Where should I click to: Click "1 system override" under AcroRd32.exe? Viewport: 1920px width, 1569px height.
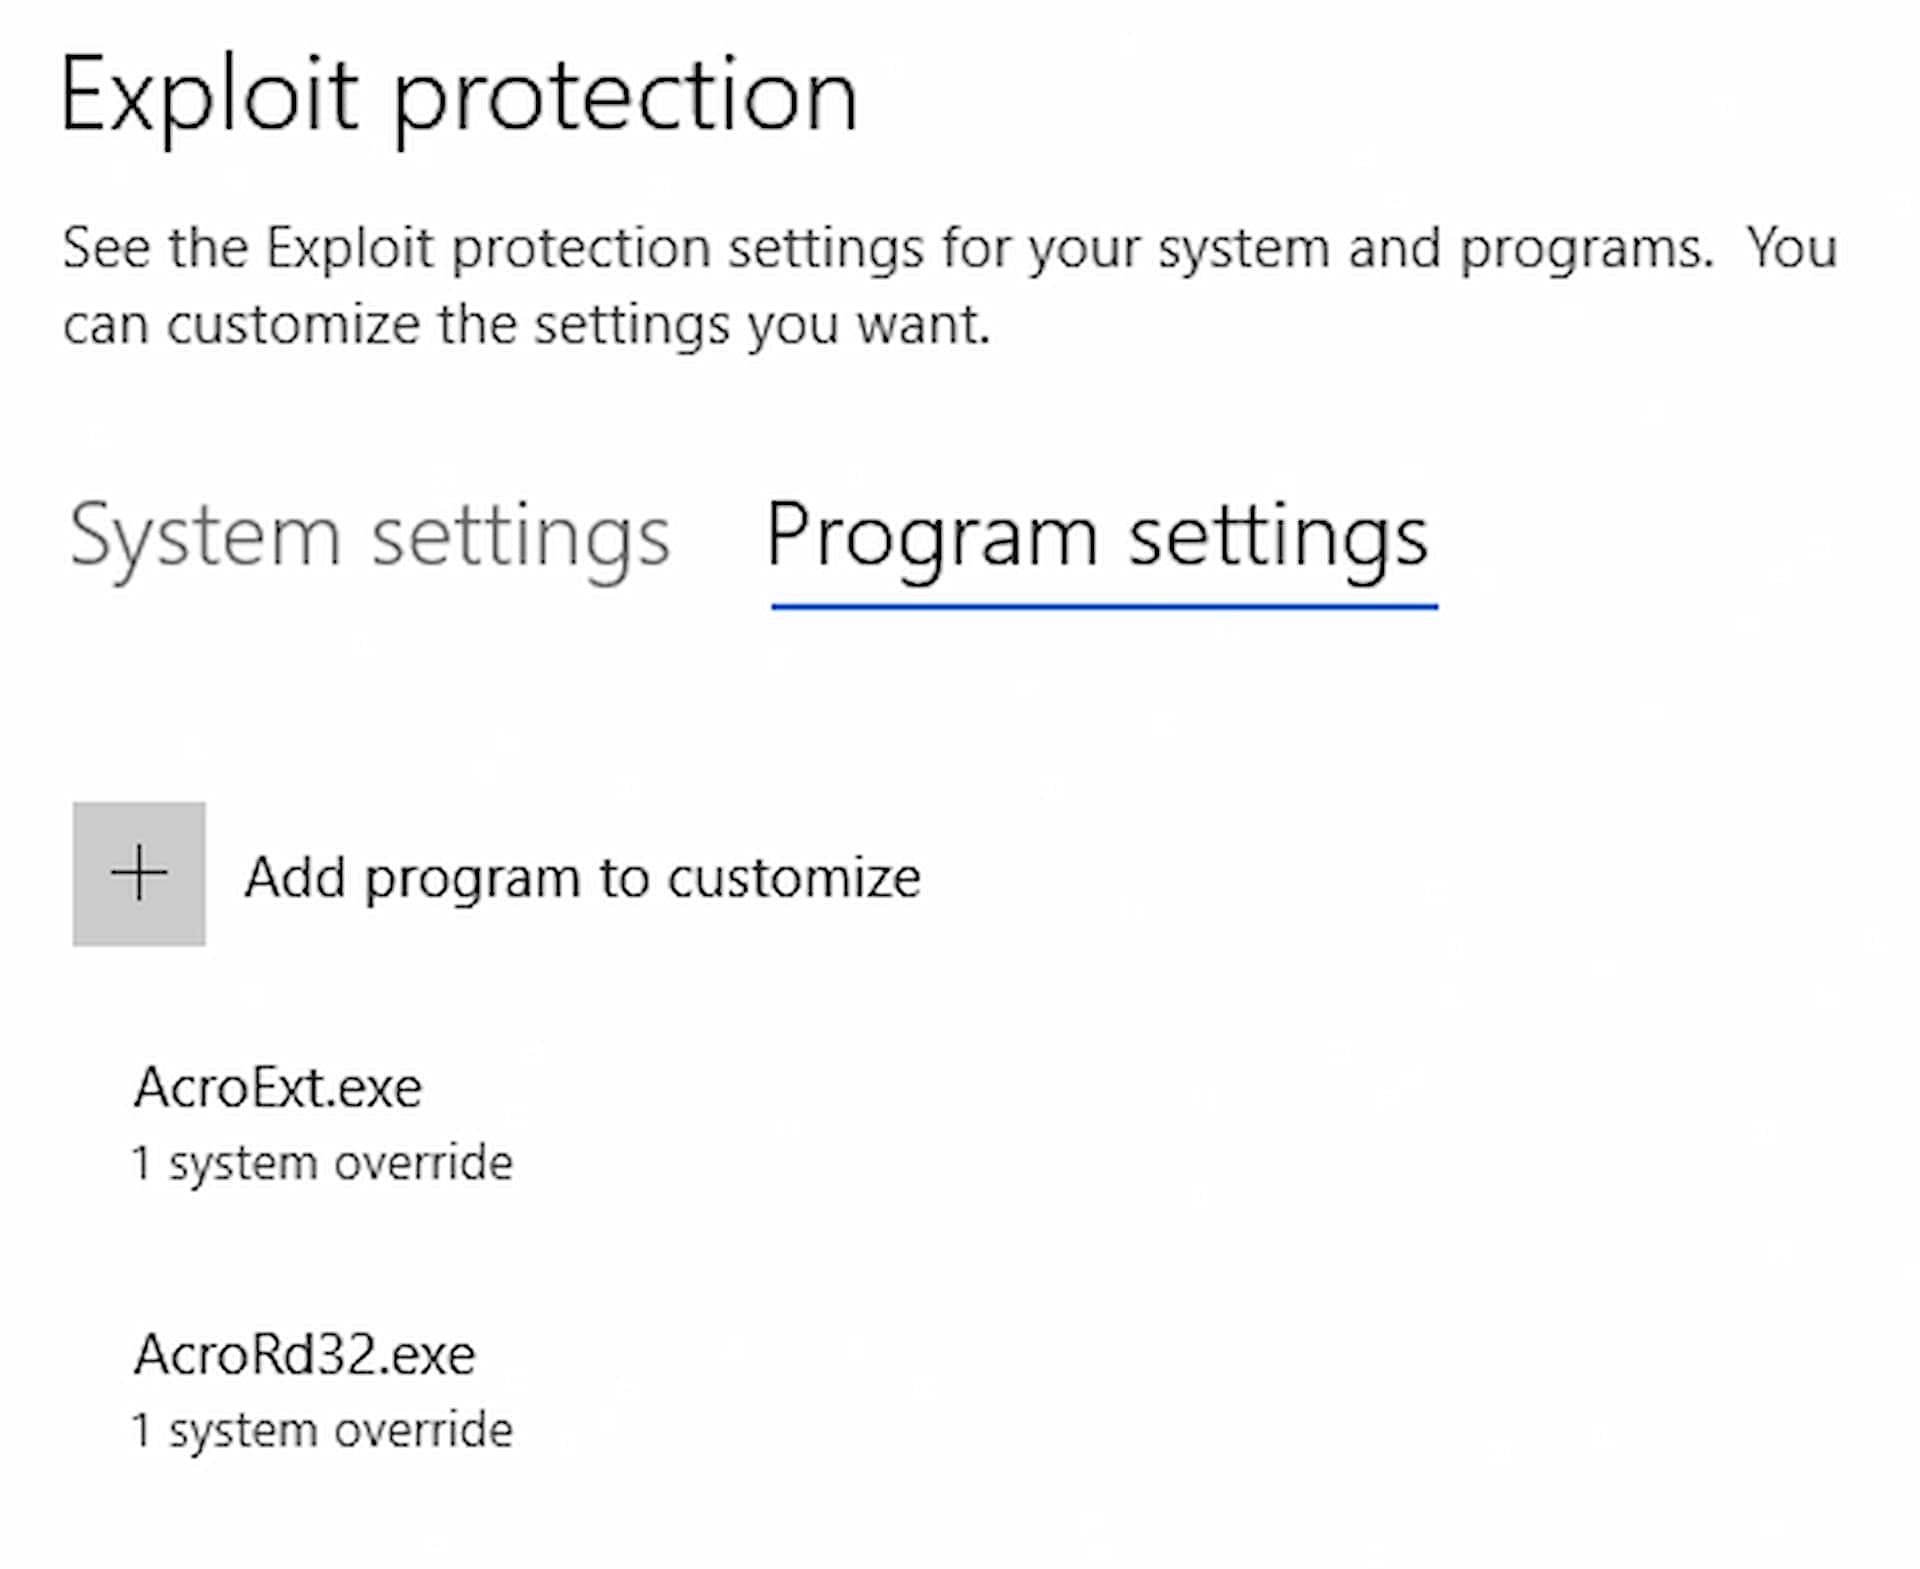click(x=322, y=1430)
